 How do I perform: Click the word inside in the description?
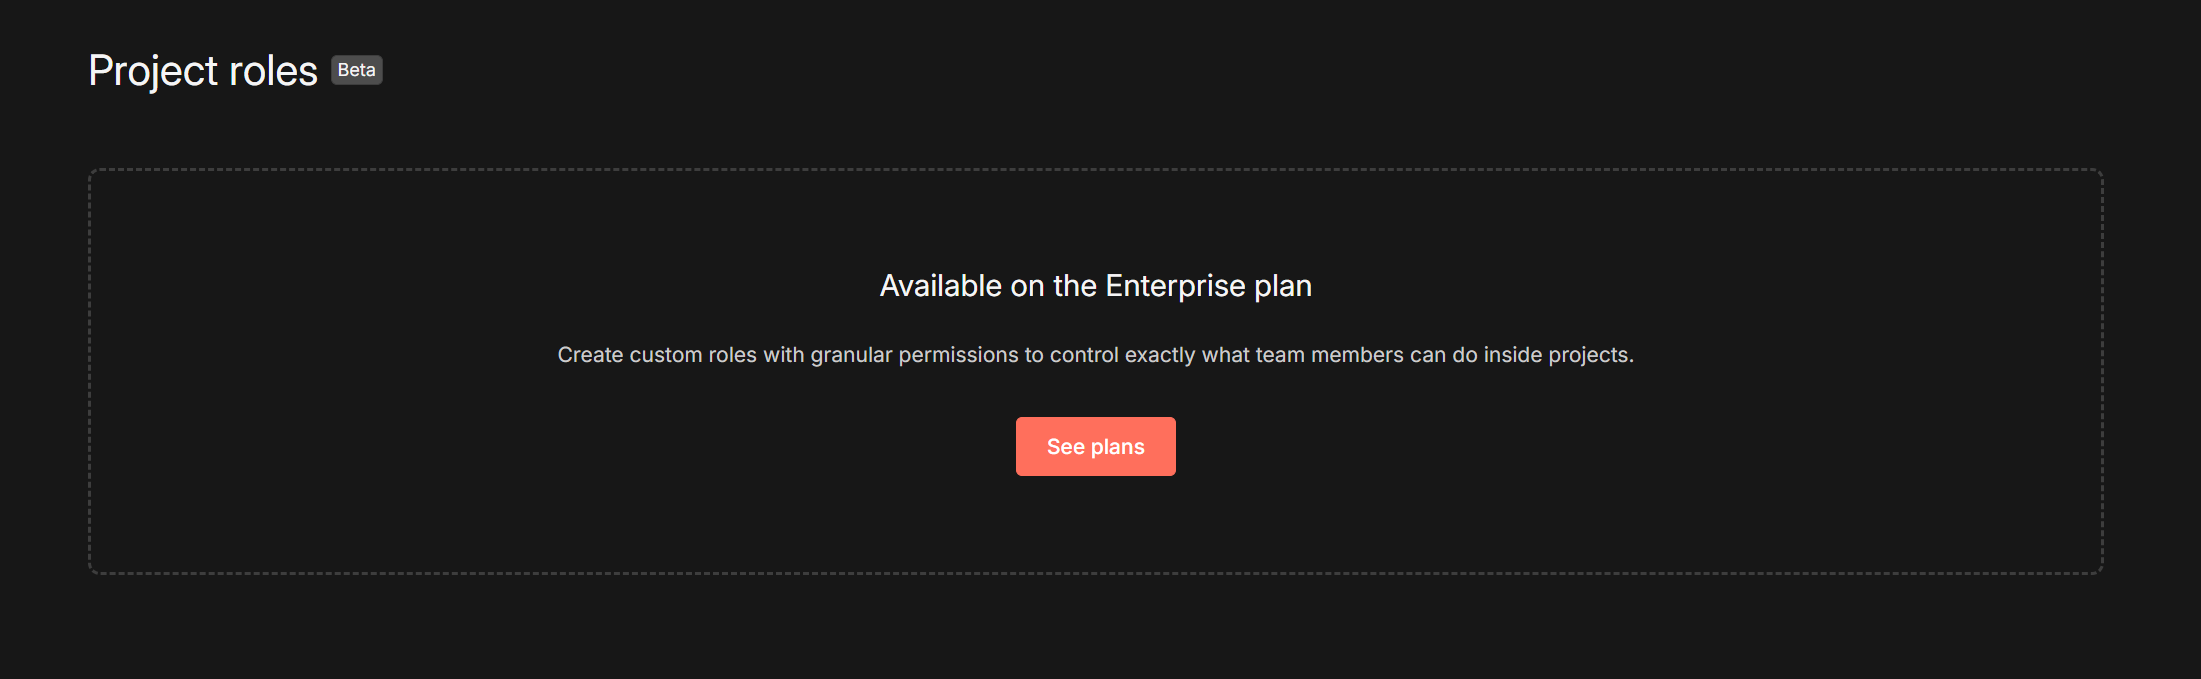[x=1512, y=355]
